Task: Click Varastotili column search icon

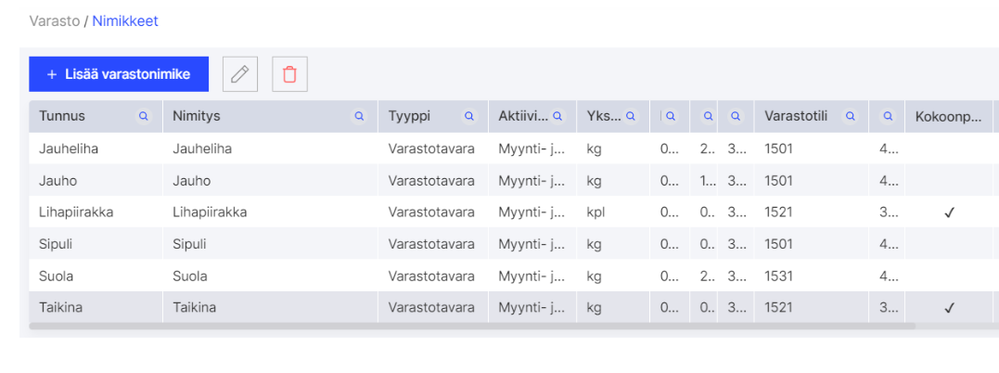Action: click(x=850, y=116)
